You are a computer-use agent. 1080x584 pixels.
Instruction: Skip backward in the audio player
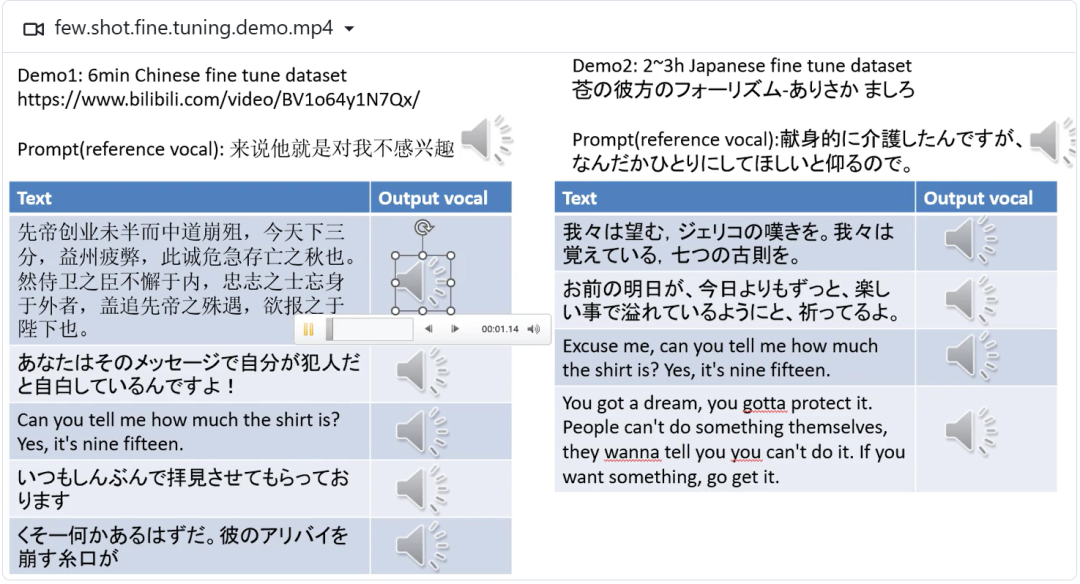tap(428, 329)
